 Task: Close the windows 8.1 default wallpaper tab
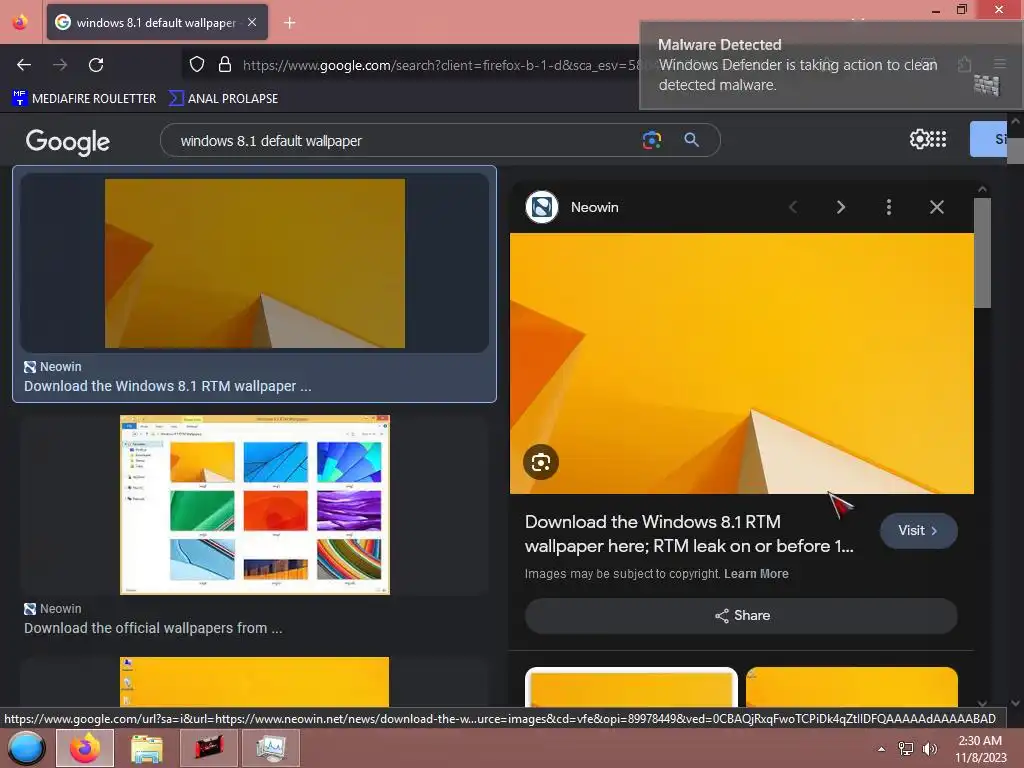pyautogui.click(x=252, y=22)
